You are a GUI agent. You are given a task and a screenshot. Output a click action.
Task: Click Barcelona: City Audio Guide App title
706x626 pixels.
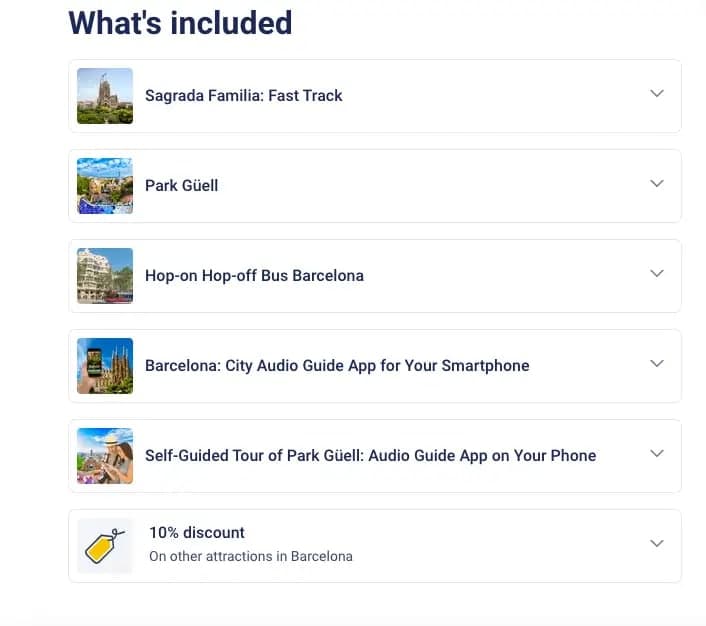click(337, 366)
